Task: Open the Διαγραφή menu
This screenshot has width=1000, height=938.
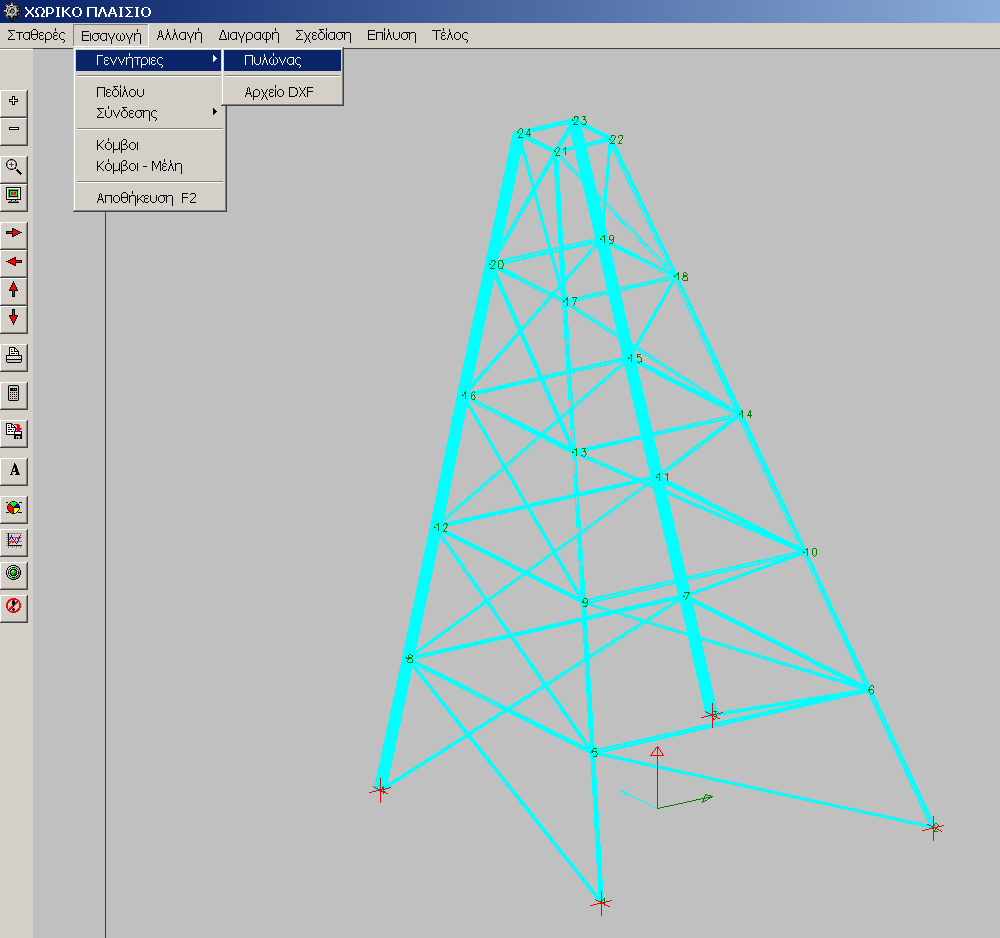Action: (249, 35)
